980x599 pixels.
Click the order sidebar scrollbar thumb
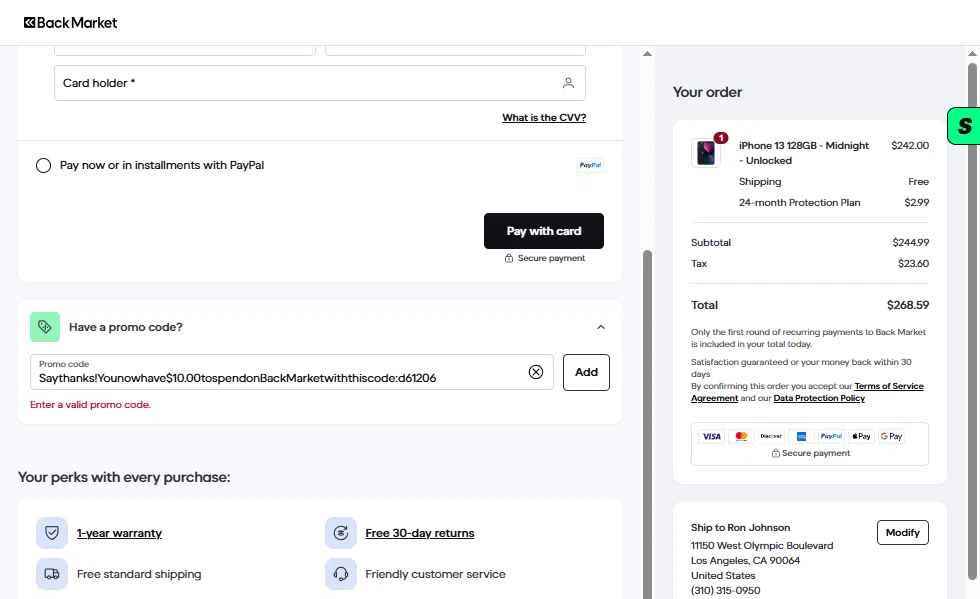(972, 322)
